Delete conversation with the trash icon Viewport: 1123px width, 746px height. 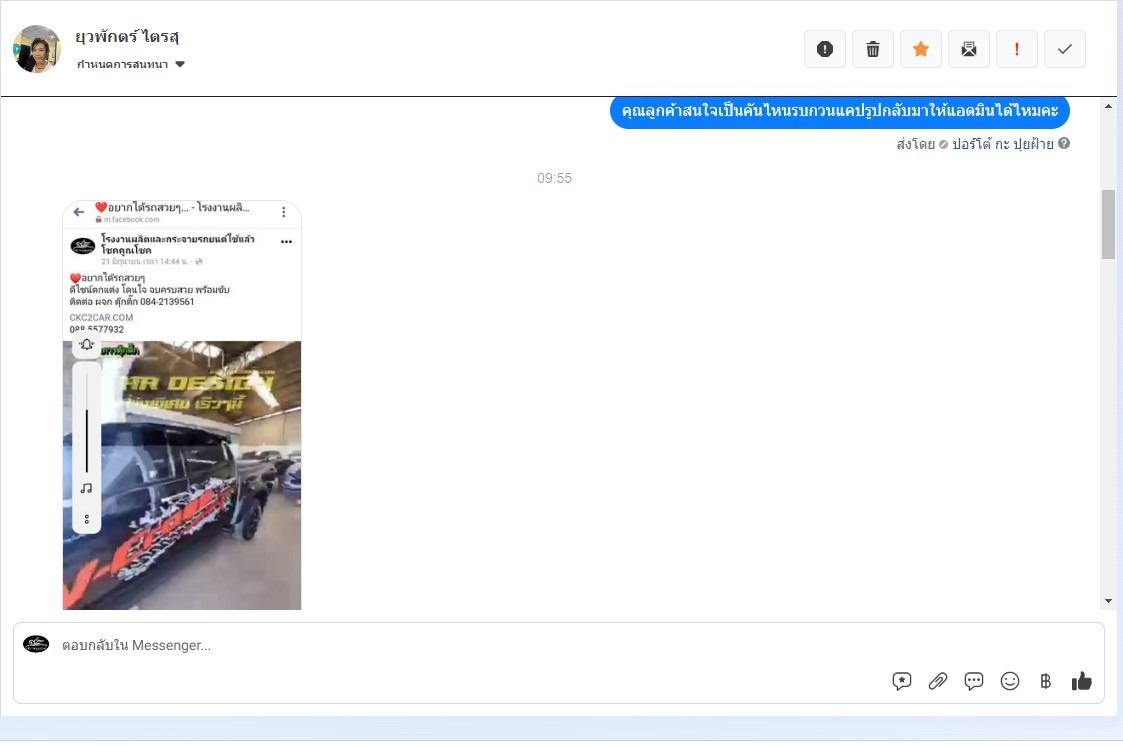tap(873, 49)
